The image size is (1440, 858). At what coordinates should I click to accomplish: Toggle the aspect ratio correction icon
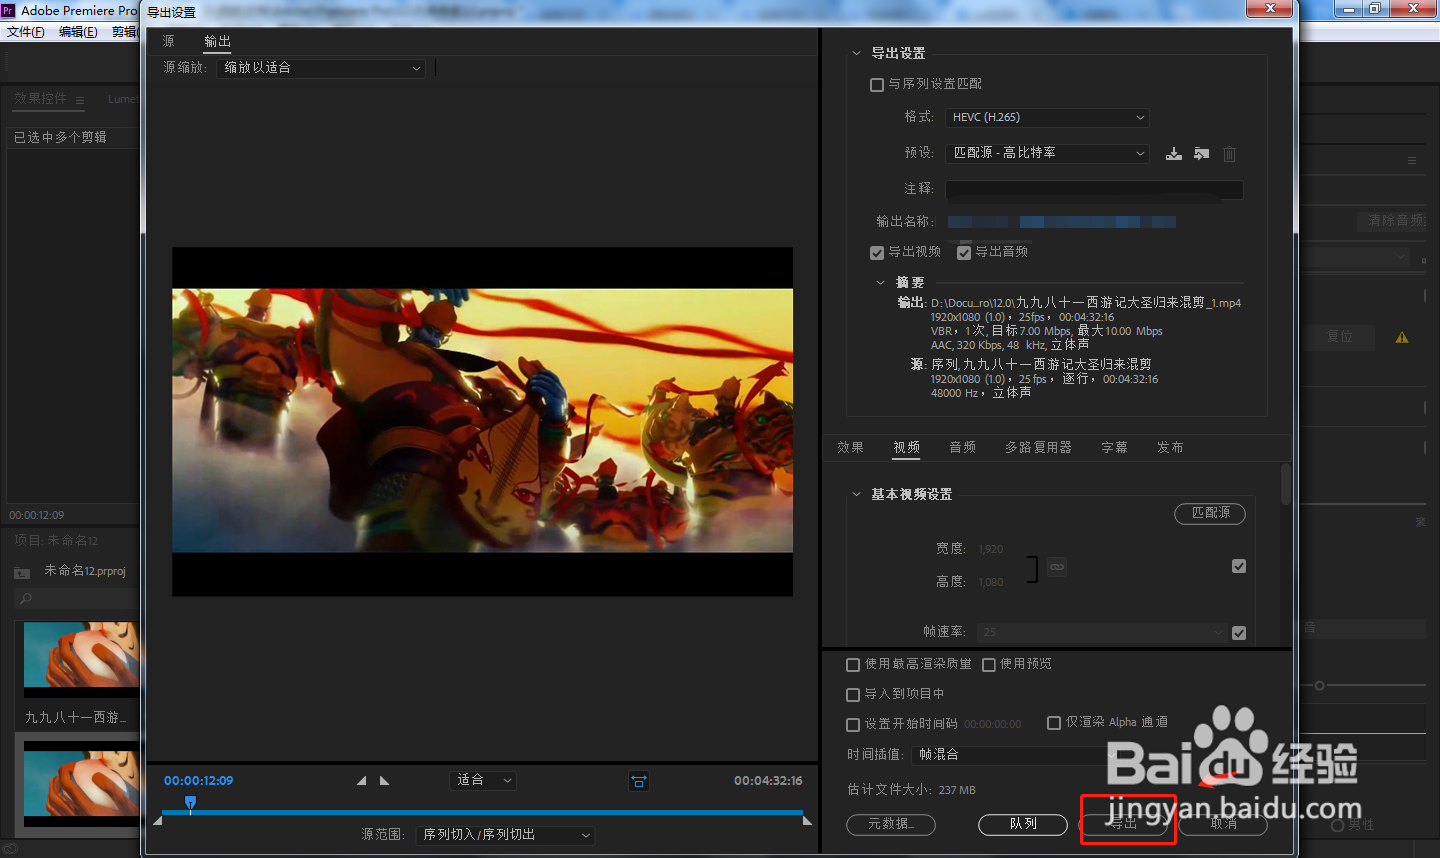639,781
